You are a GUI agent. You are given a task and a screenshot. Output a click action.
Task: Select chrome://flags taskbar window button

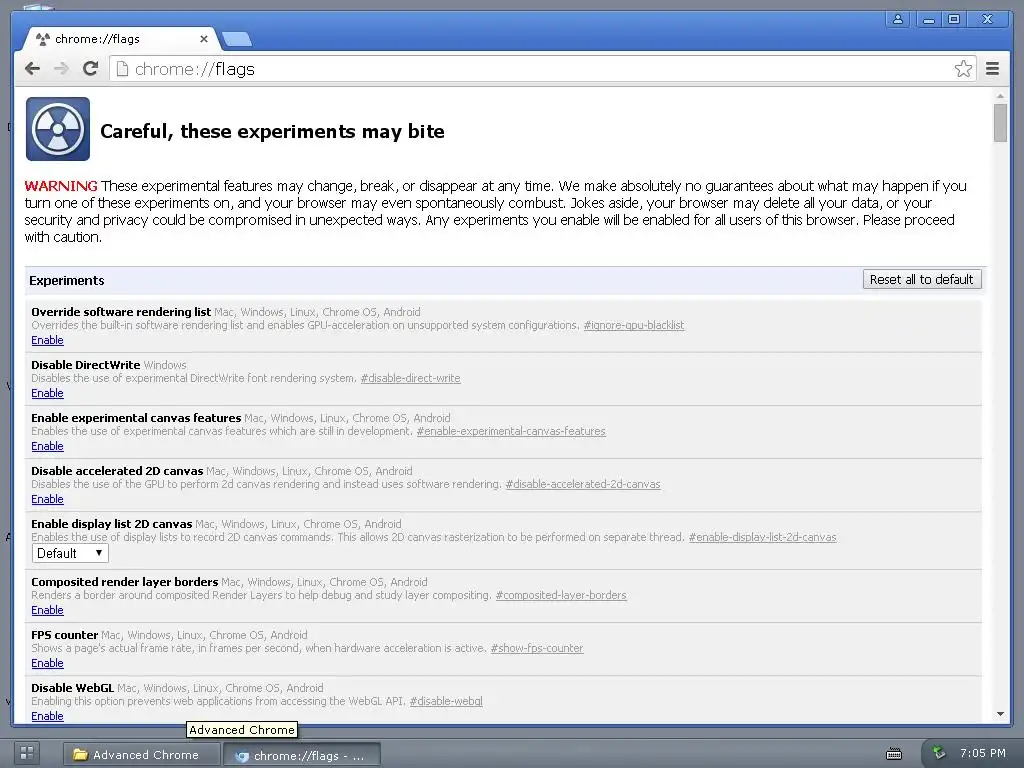(x=302, y=756)
